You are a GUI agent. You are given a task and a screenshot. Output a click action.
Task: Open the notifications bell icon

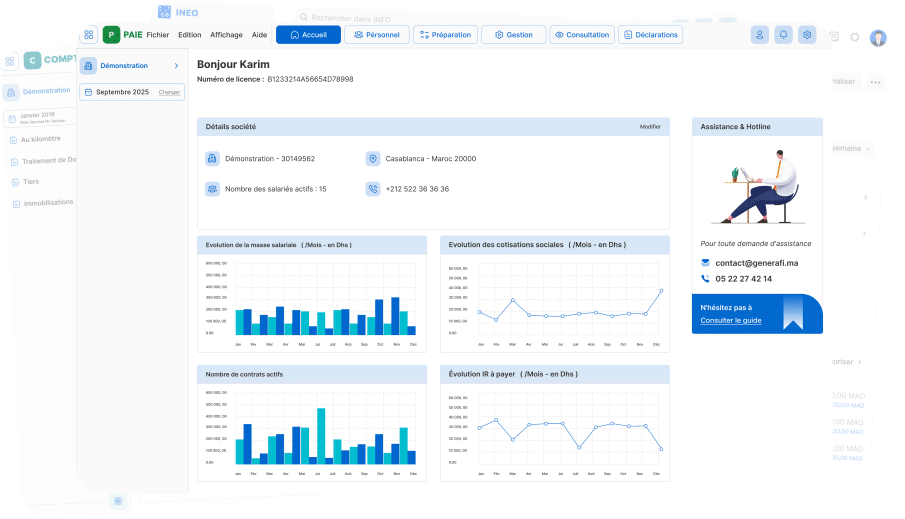[x=783, y=35]
